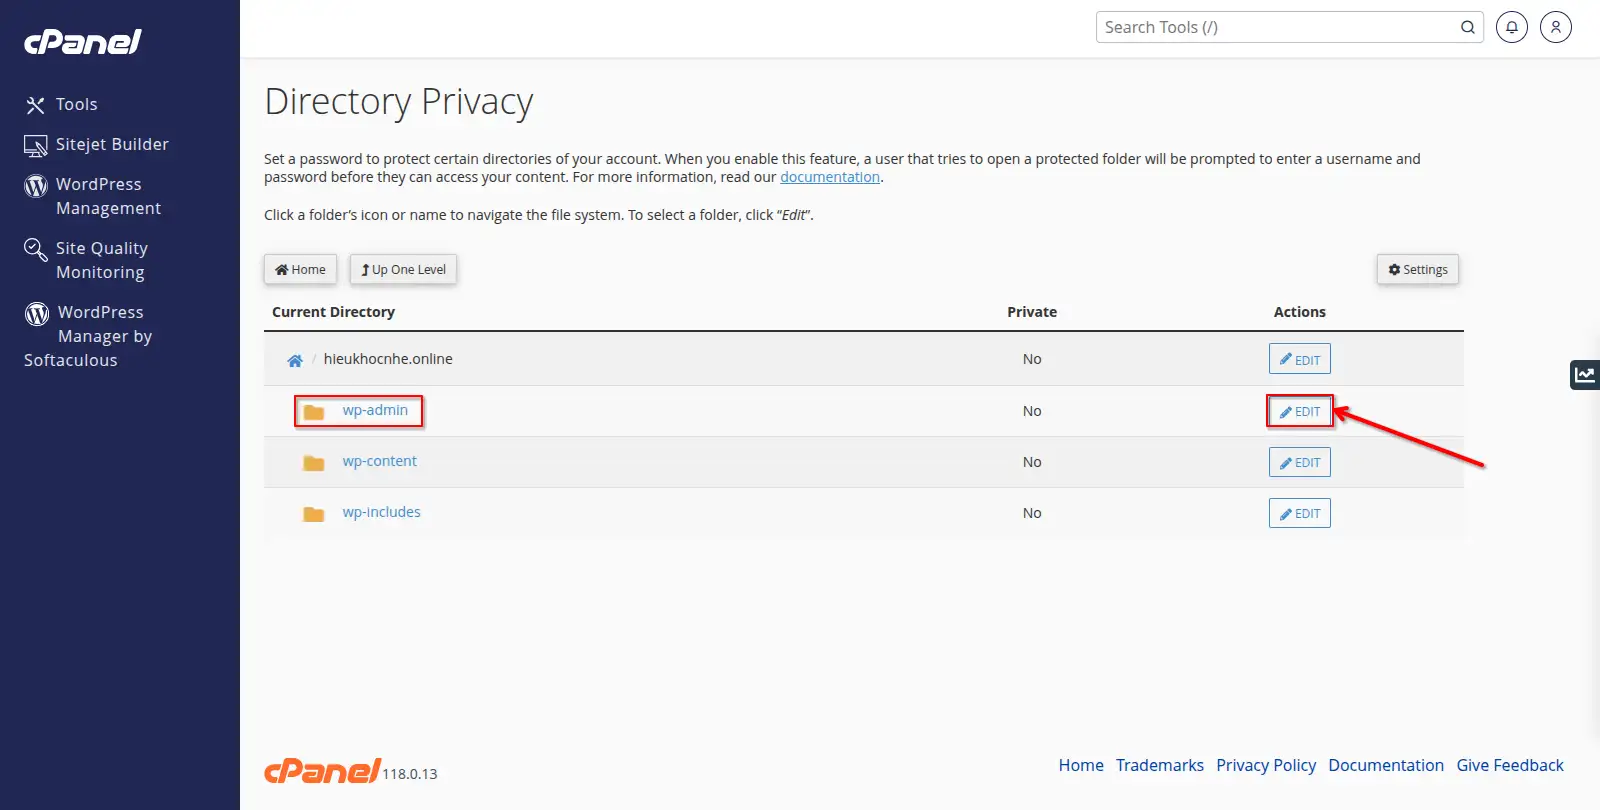Select hieukhocnhe.online directory text
Viewport: 1600px width, 810px height.
tap(388, 359)
